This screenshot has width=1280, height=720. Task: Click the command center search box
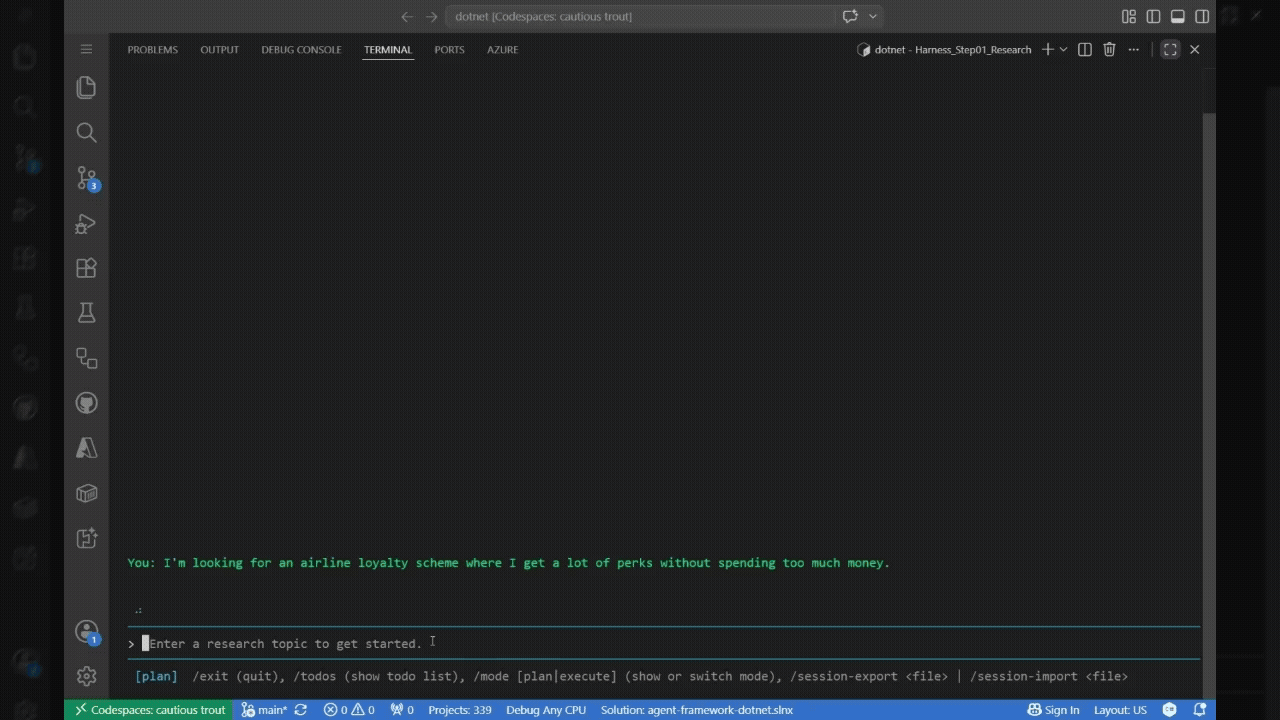(640, 16)
